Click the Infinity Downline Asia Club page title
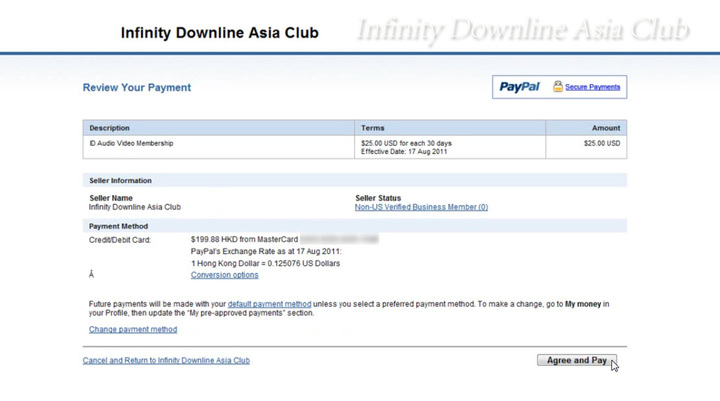Viewport: 720px width, 401px height. [x=219, y=33]
